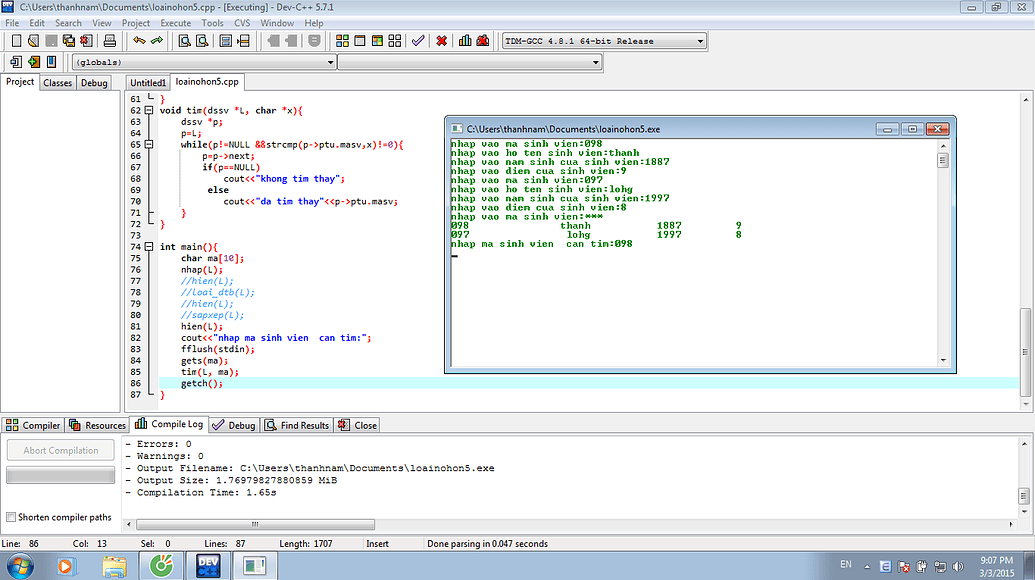Click the Find Results button below

pyautogui.click(x=296, y=424)
